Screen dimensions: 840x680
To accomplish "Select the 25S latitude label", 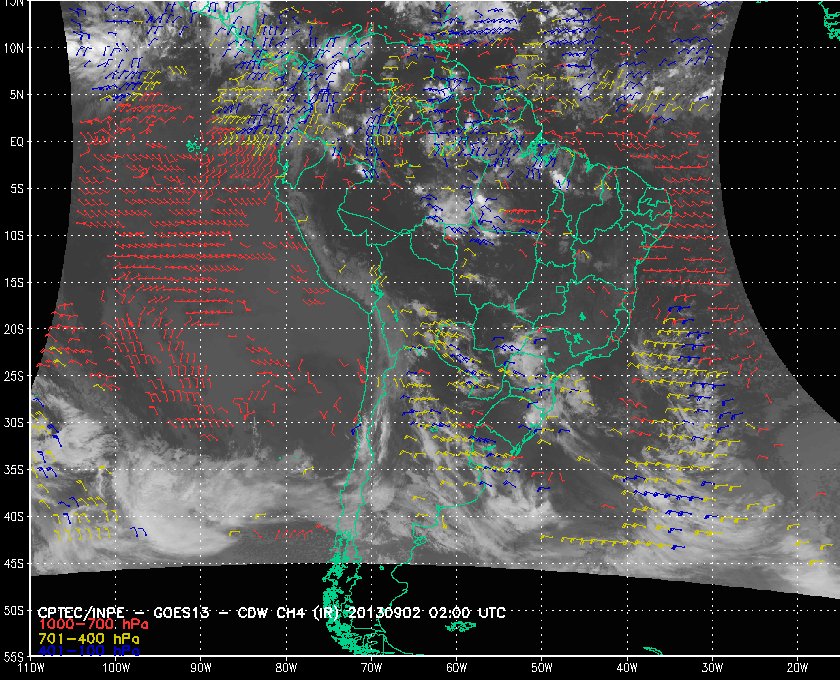I will 14,377.
